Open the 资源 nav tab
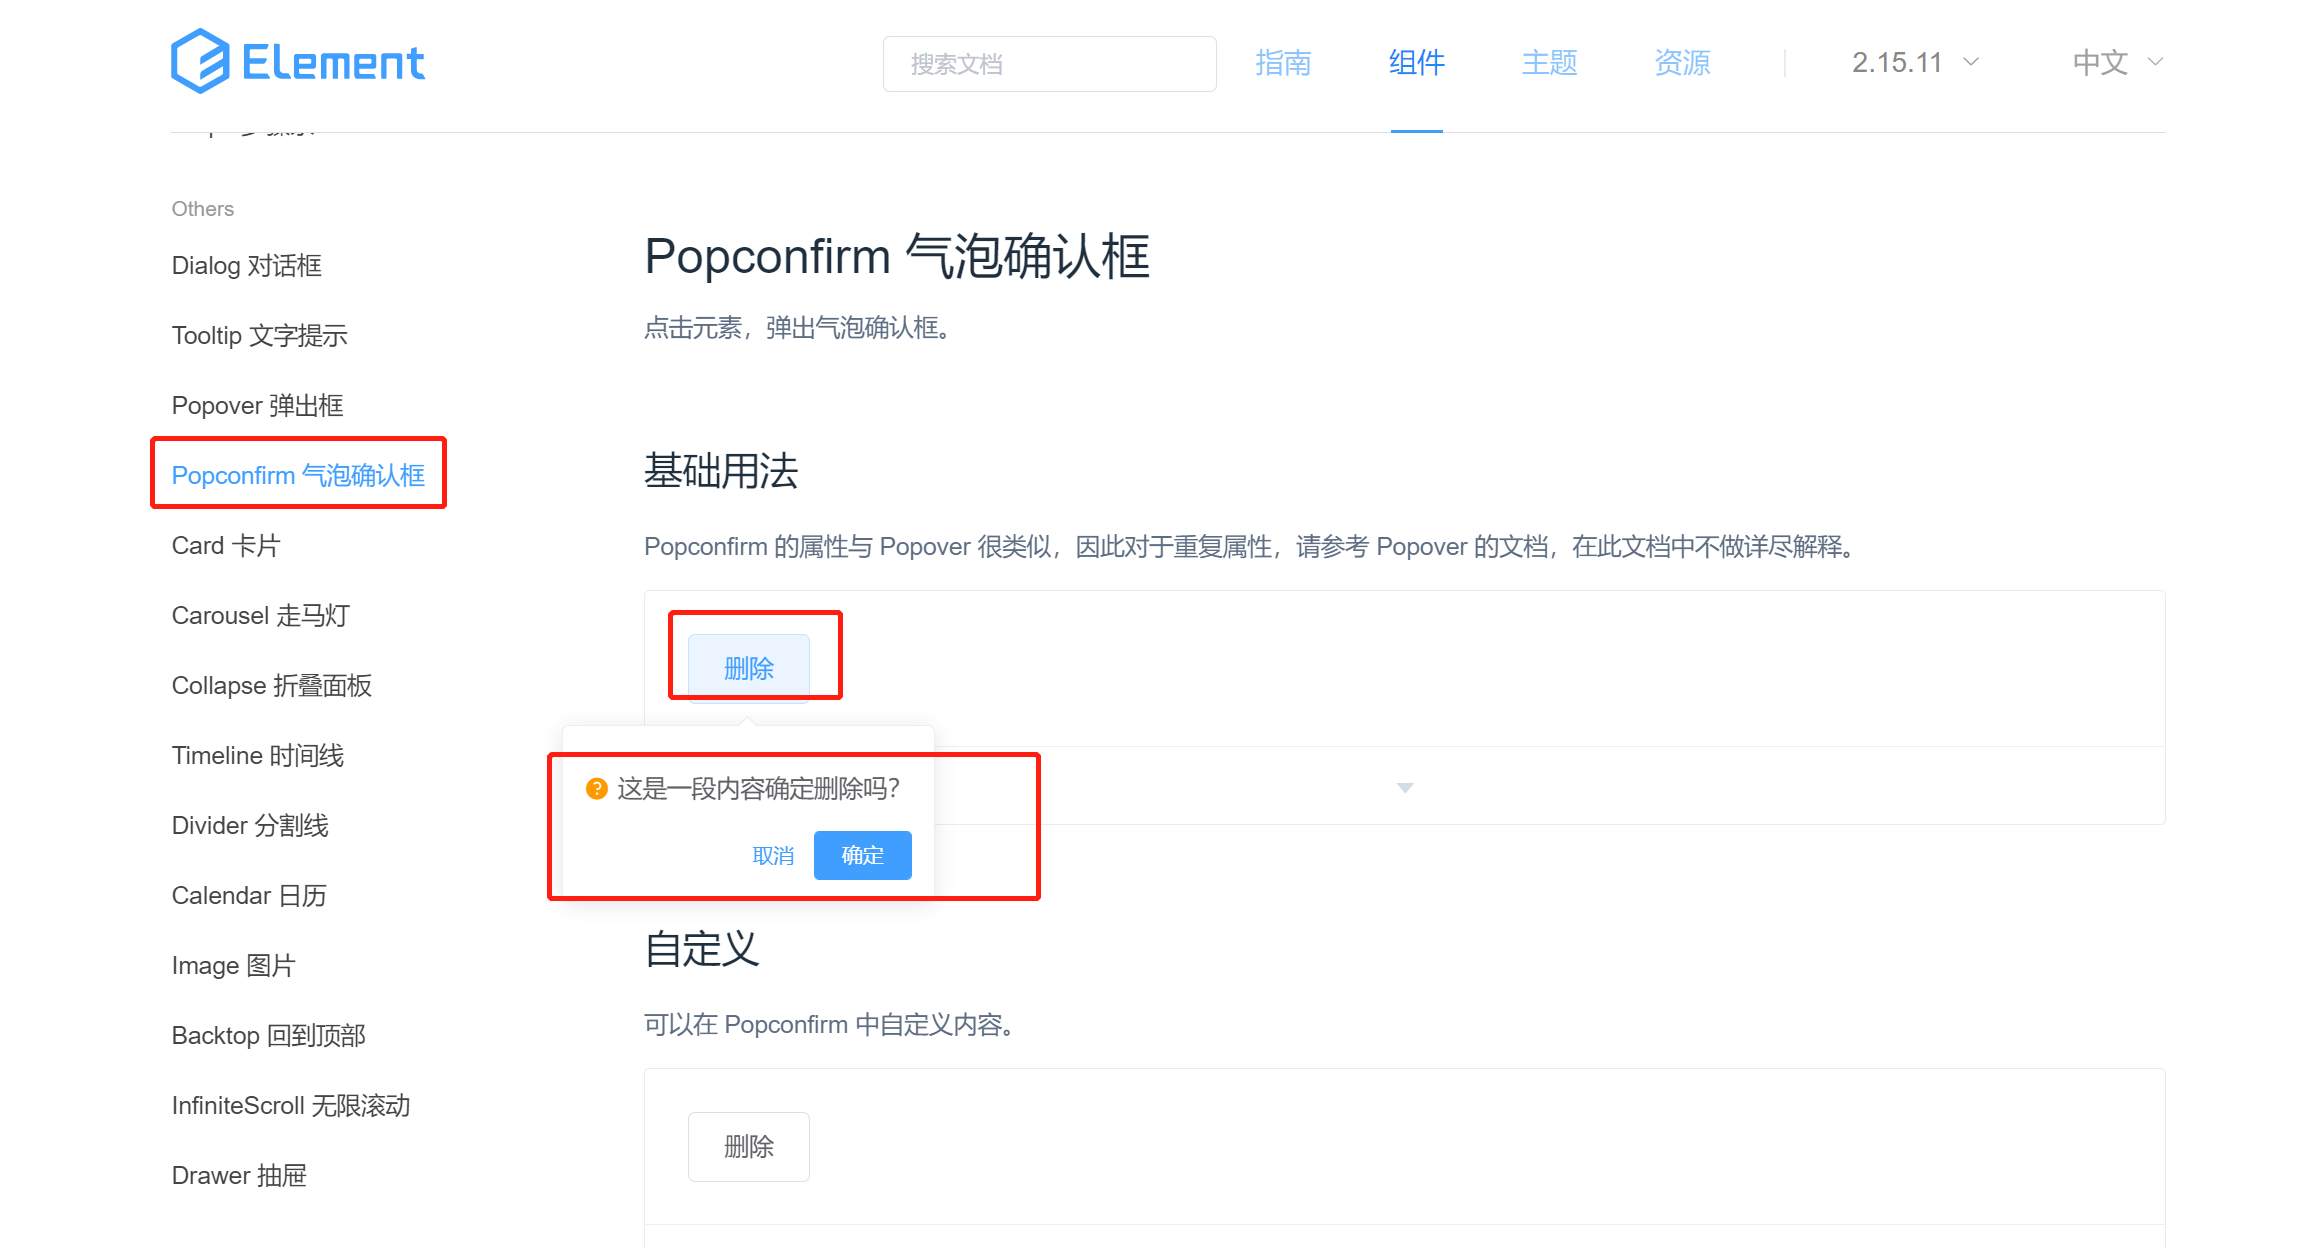Viewport: 2323px width, 1248px height. 1682,62
